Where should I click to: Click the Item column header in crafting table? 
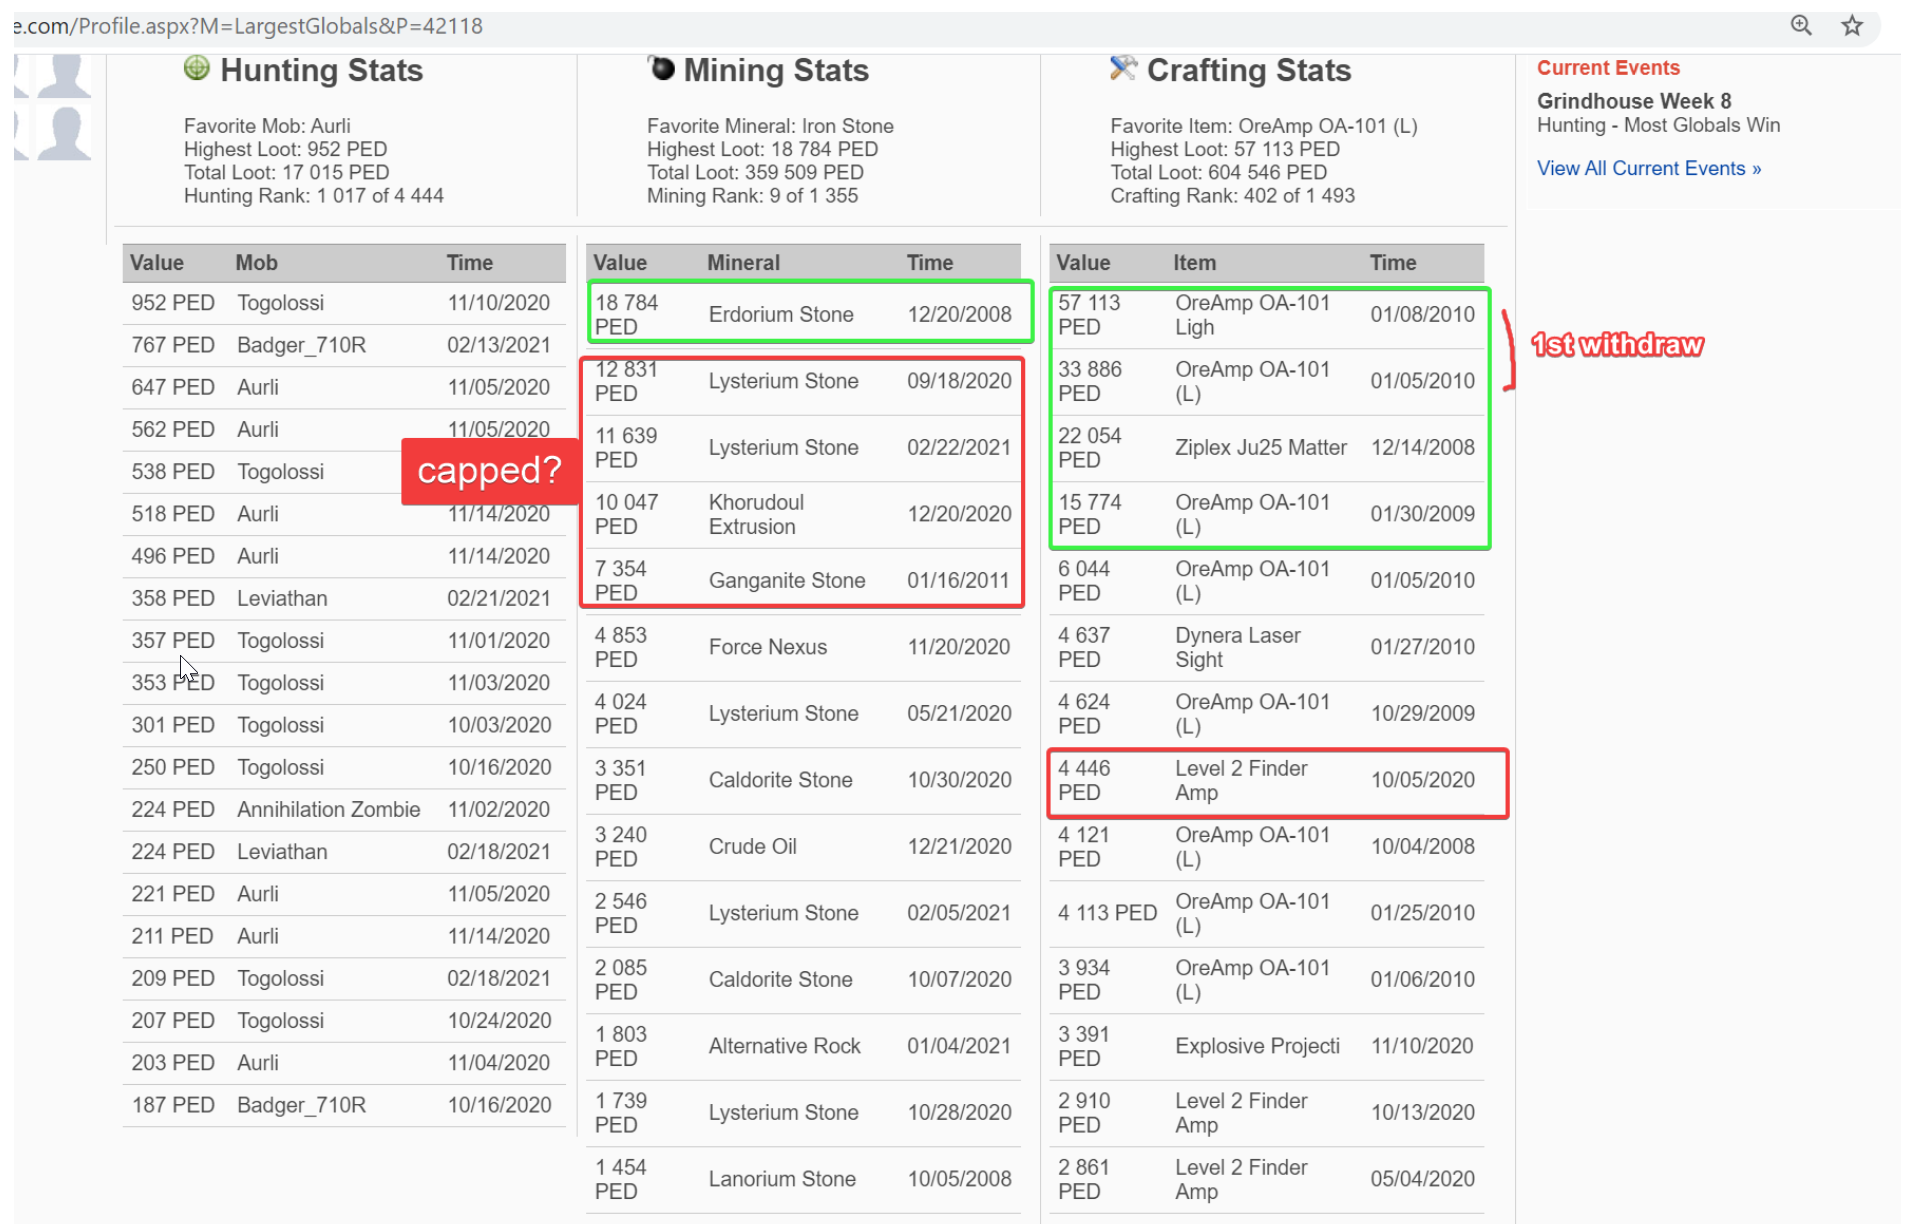coord(1194,263)
